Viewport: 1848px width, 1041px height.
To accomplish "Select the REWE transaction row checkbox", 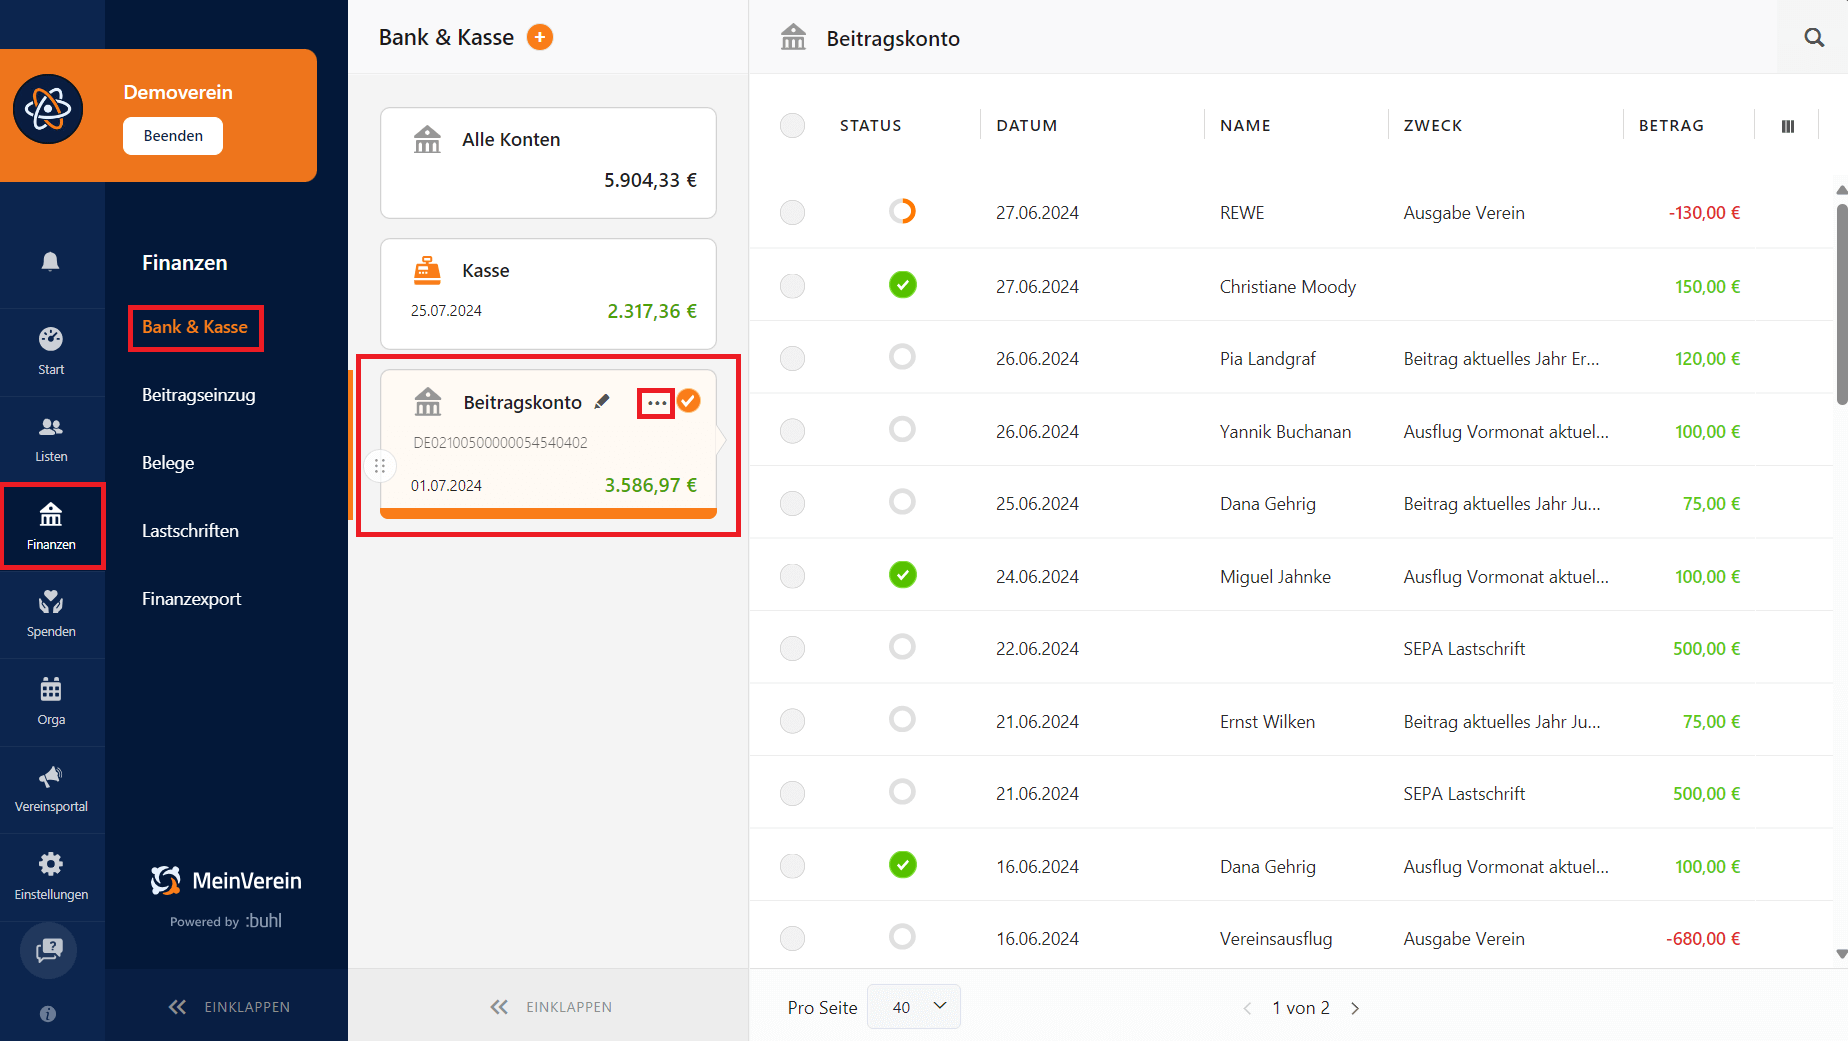I will coord(792,212).
